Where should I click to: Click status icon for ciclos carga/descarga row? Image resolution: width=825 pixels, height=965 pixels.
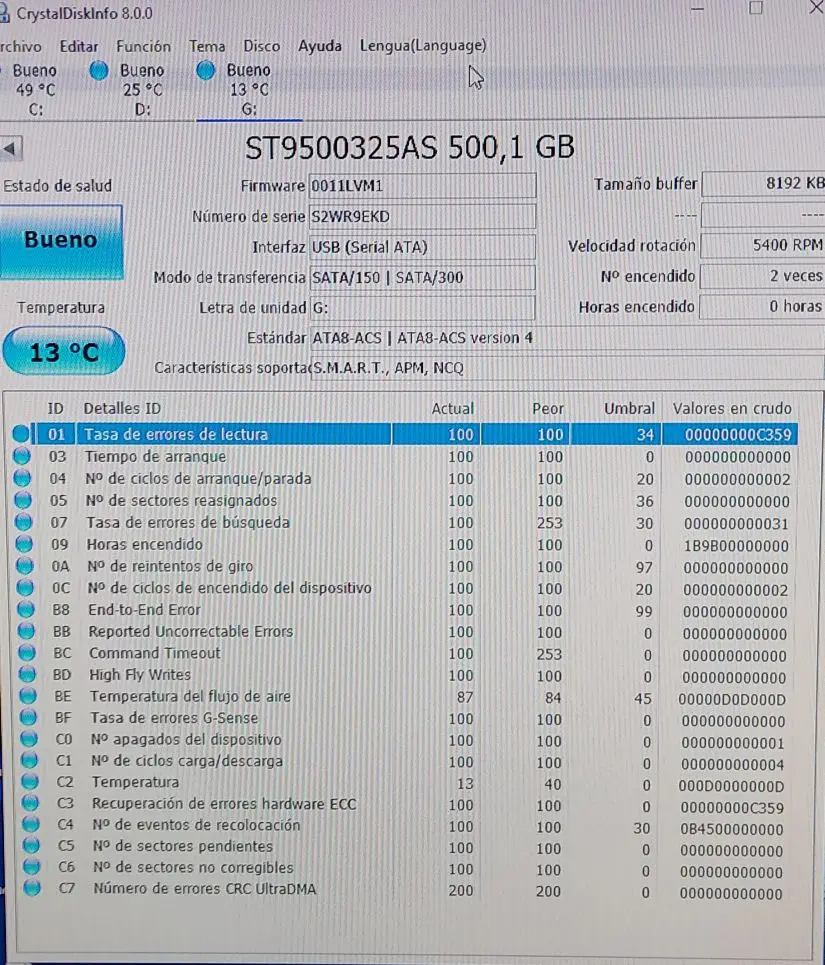[x=30, y=761]
